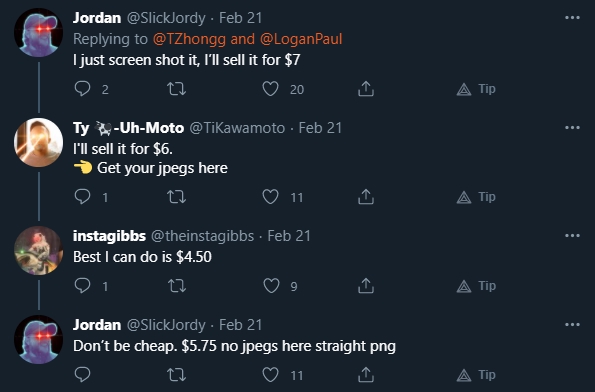Share instagibbs' $4.50 tweet
This screenshot has width=595, height=392.
[x=366, y=285]
